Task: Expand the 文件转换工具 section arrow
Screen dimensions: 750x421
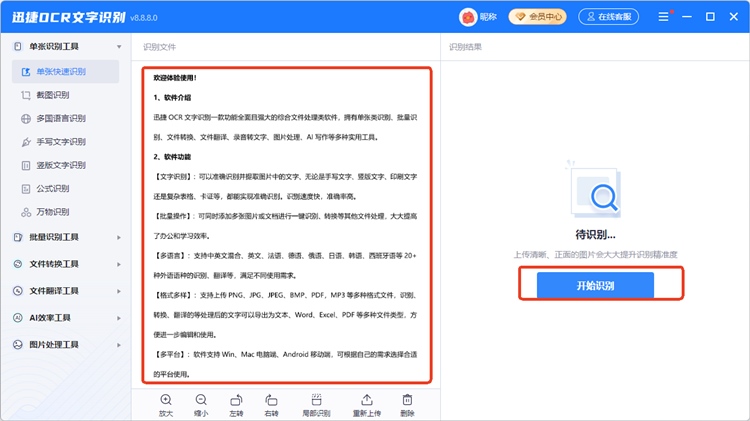Action: coord(119,264)
